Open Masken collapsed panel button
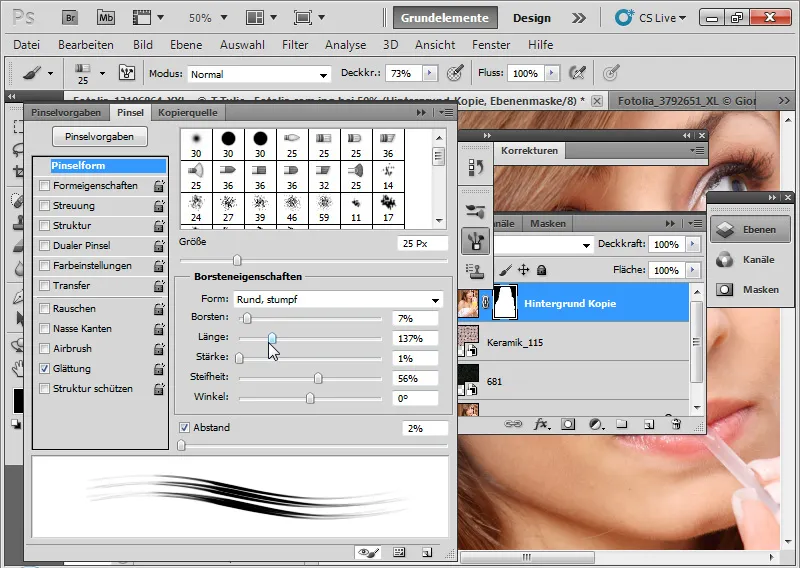 coord(751,290)
